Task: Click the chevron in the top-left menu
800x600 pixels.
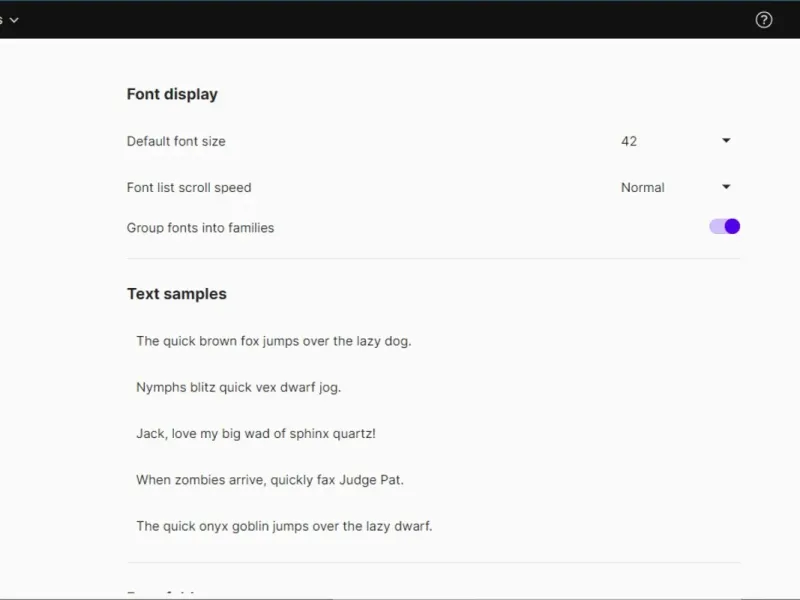Action: point(14,20)
